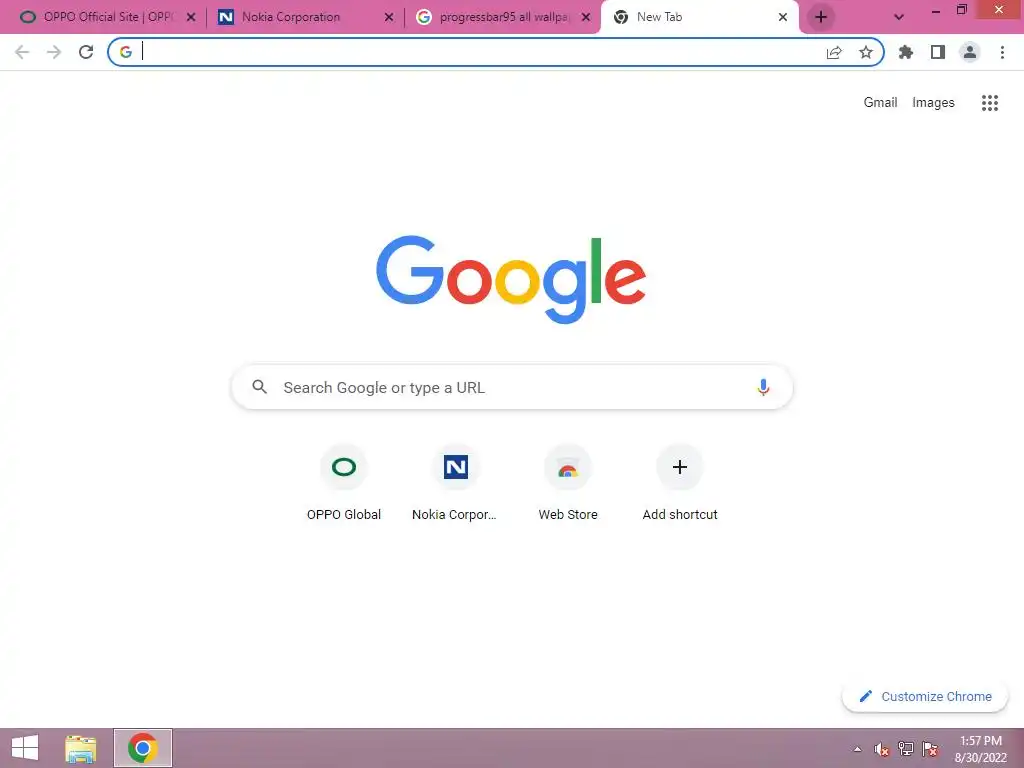Close the progressbar95 tab
The width and height of the screenshot is (1024, 768).
coord(586,18)
